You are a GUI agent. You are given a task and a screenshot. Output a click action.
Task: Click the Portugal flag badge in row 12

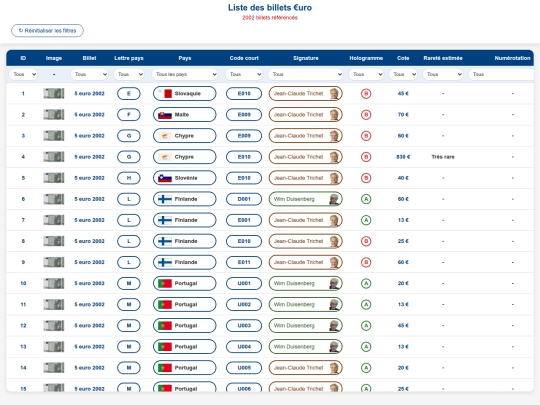click(x=185, y=325)
